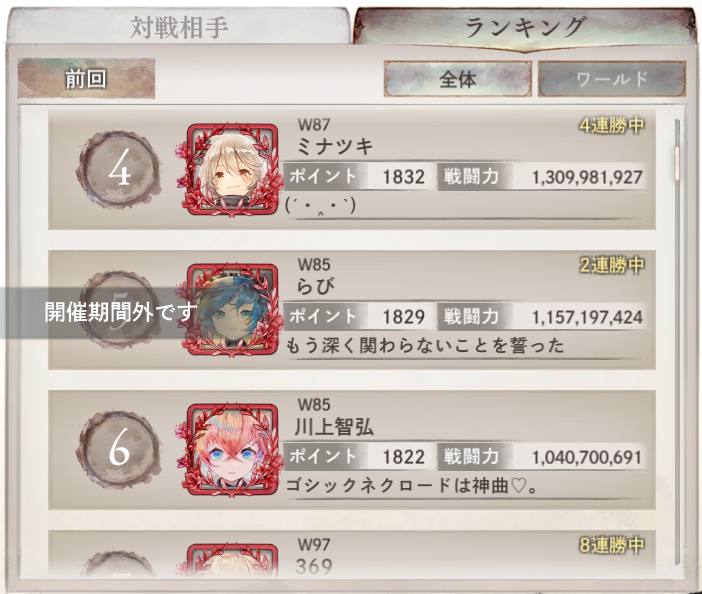702x594 pixels.
Task: Click the 4連勝中 win streak label
Action: tap(612, 125)
